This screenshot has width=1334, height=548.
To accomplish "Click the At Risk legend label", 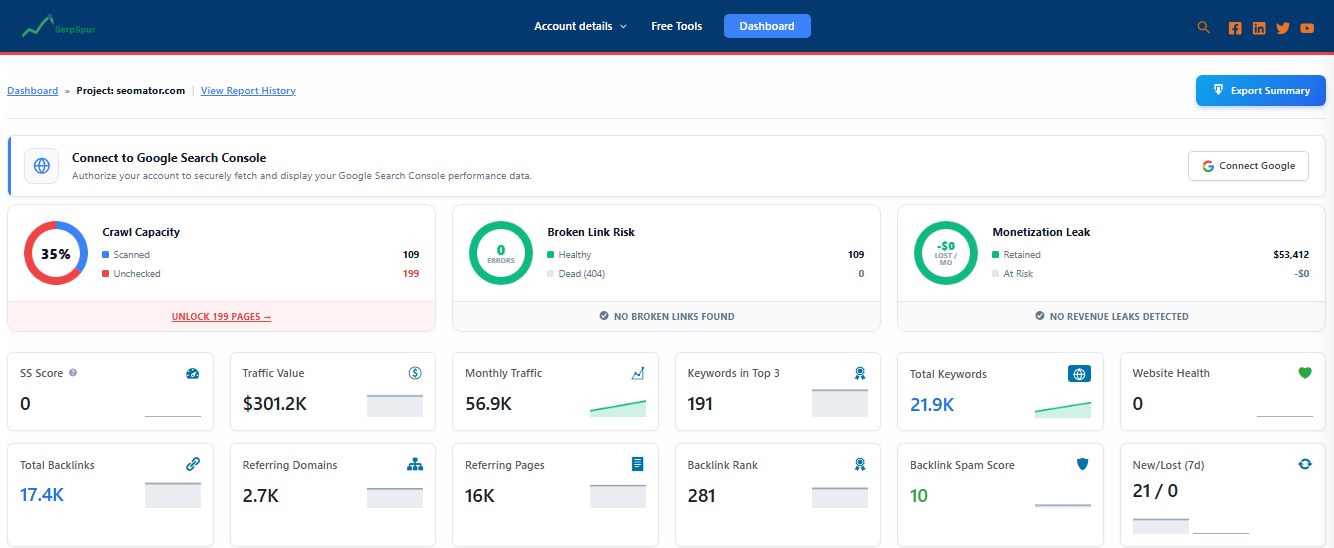I will (1020, 274).
